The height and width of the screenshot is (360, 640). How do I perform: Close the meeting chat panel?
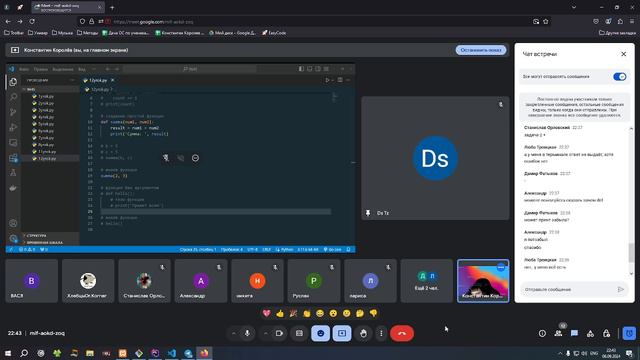623,54
